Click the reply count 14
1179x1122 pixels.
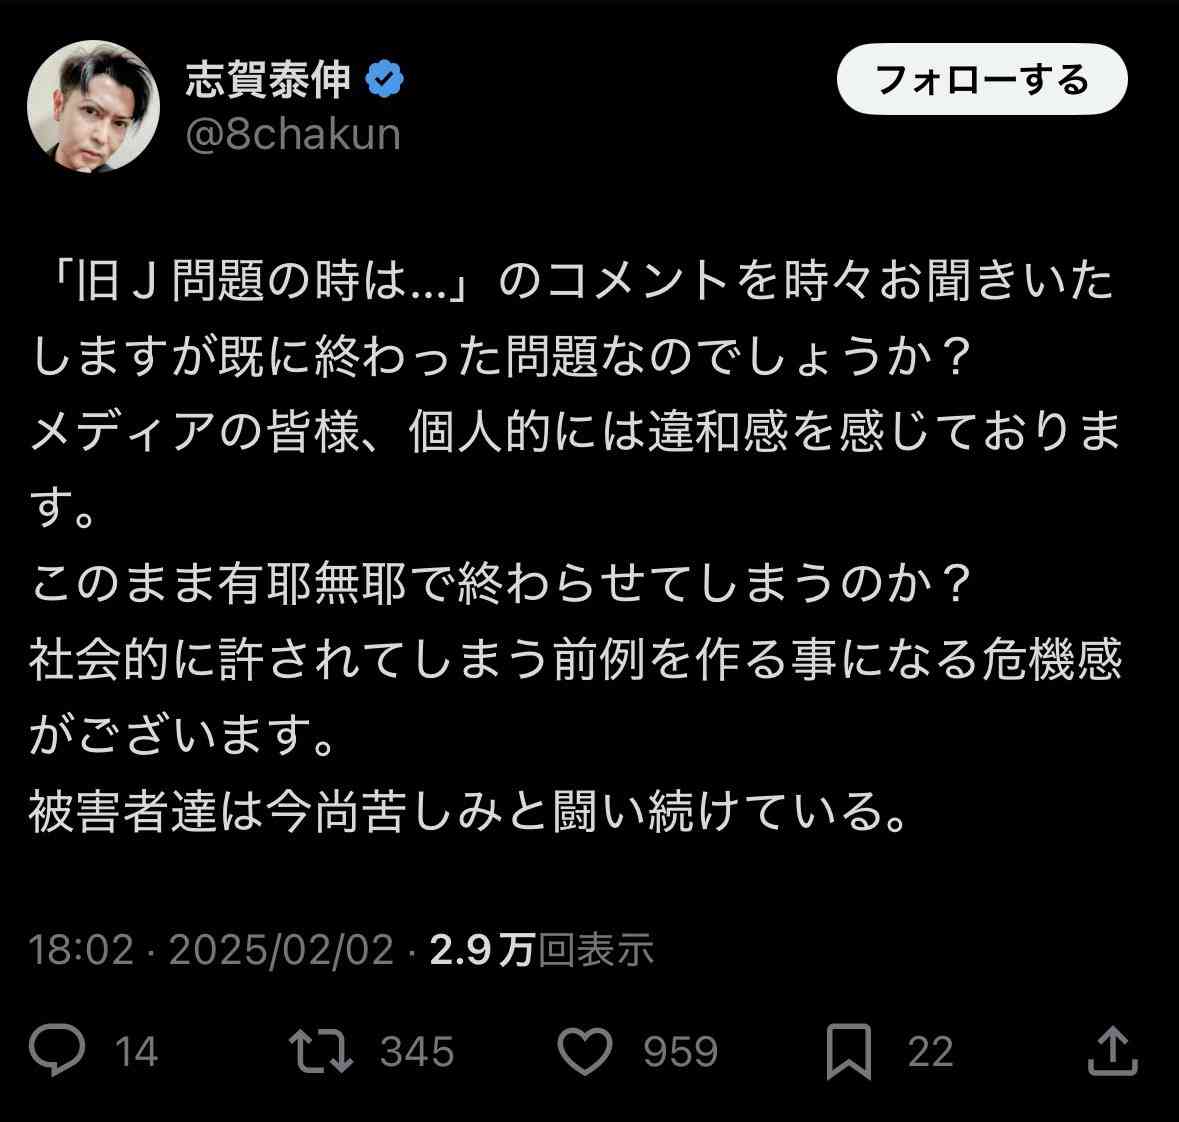(x=136, y=1051)
